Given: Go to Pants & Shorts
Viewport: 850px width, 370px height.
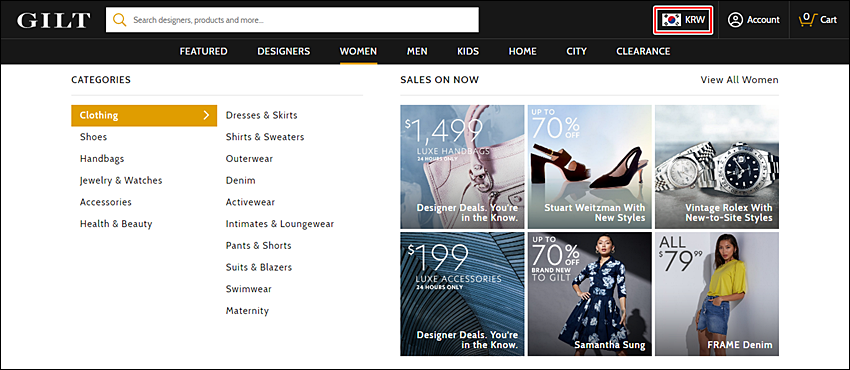Looking at the screenshot, I should tap(259, 245).
